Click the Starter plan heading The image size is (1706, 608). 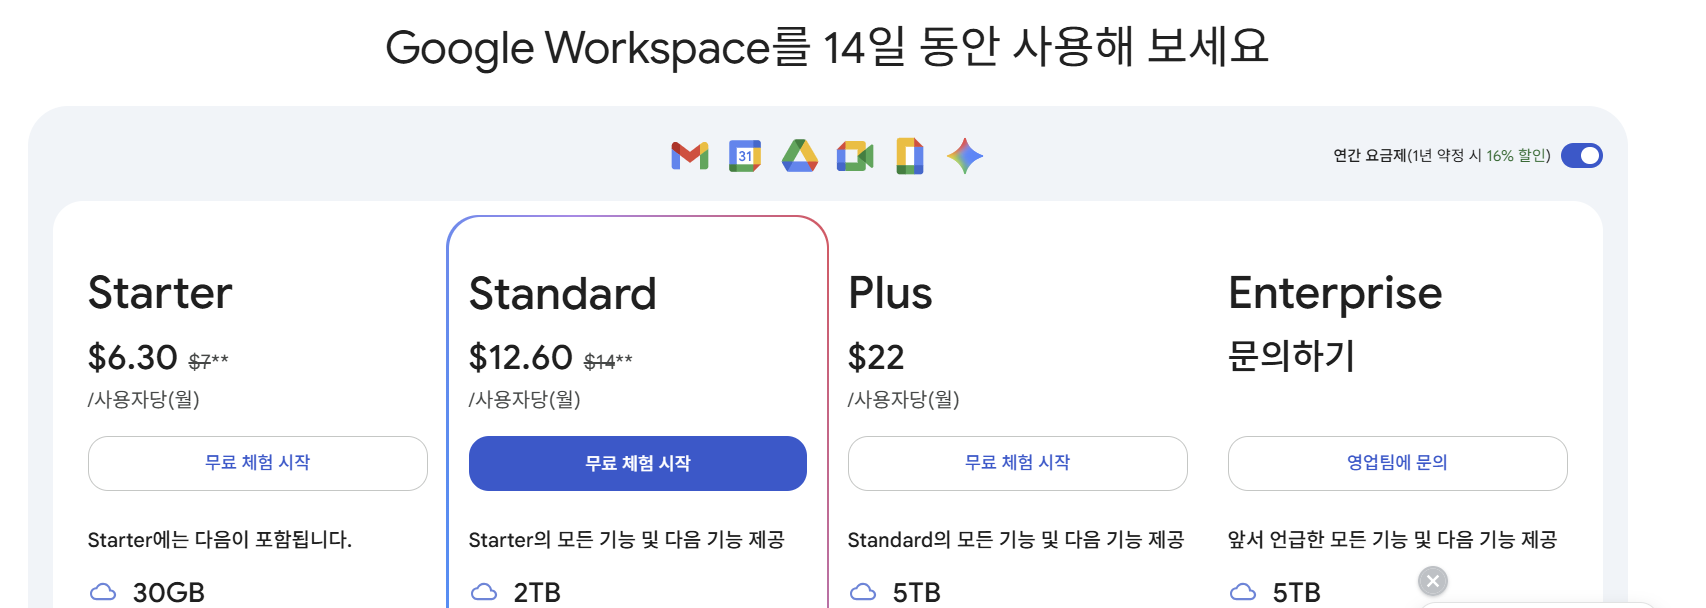tap(160, 293)
